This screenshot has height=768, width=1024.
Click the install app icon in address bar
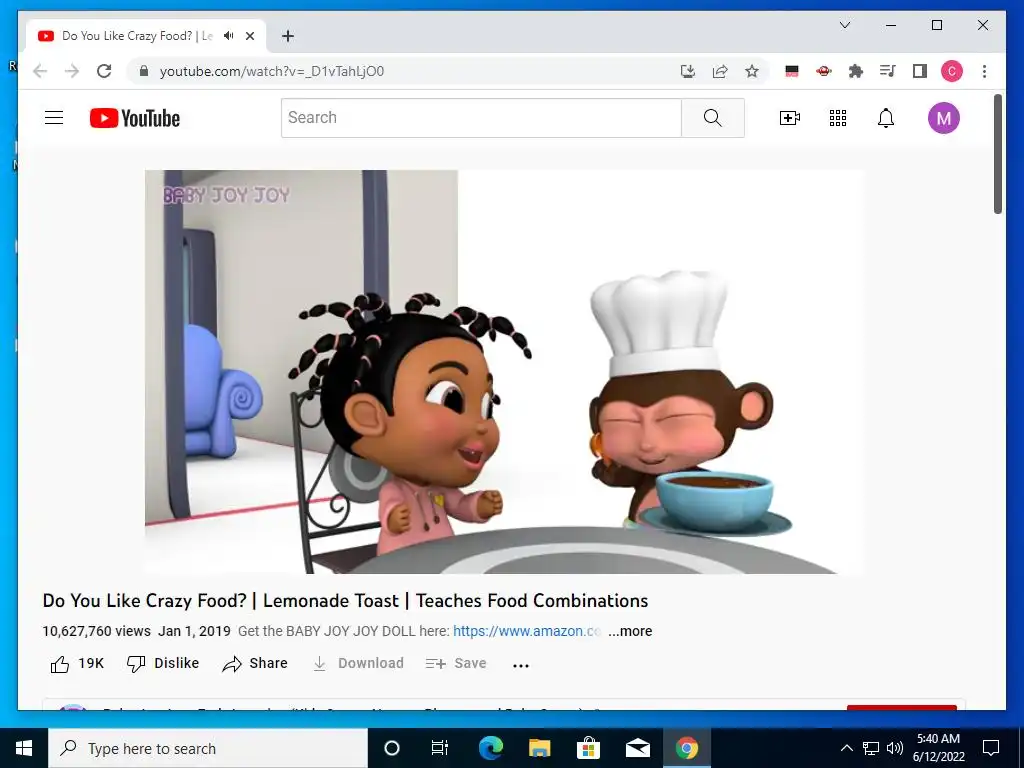[x=688, y=71]
